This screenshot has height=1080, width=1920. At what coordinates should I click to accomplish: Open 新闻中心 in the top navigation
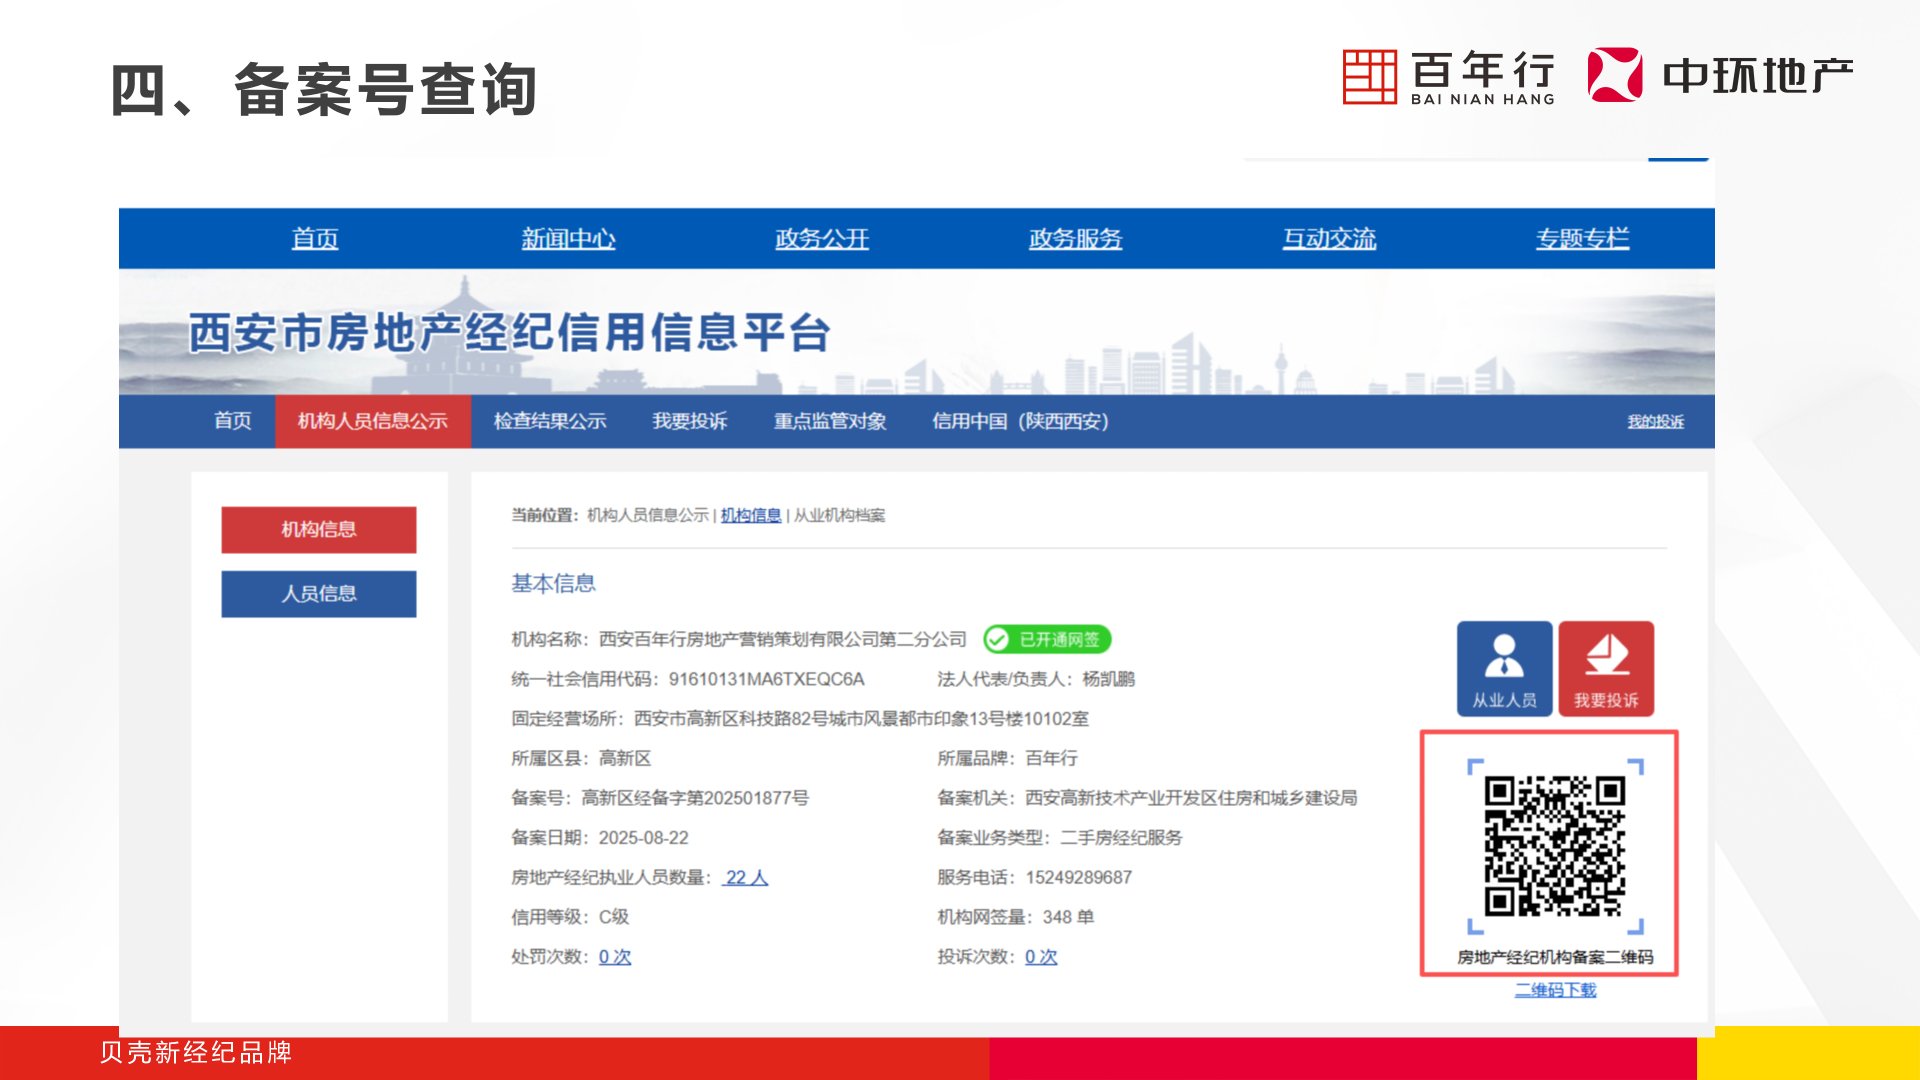[568, 238]
